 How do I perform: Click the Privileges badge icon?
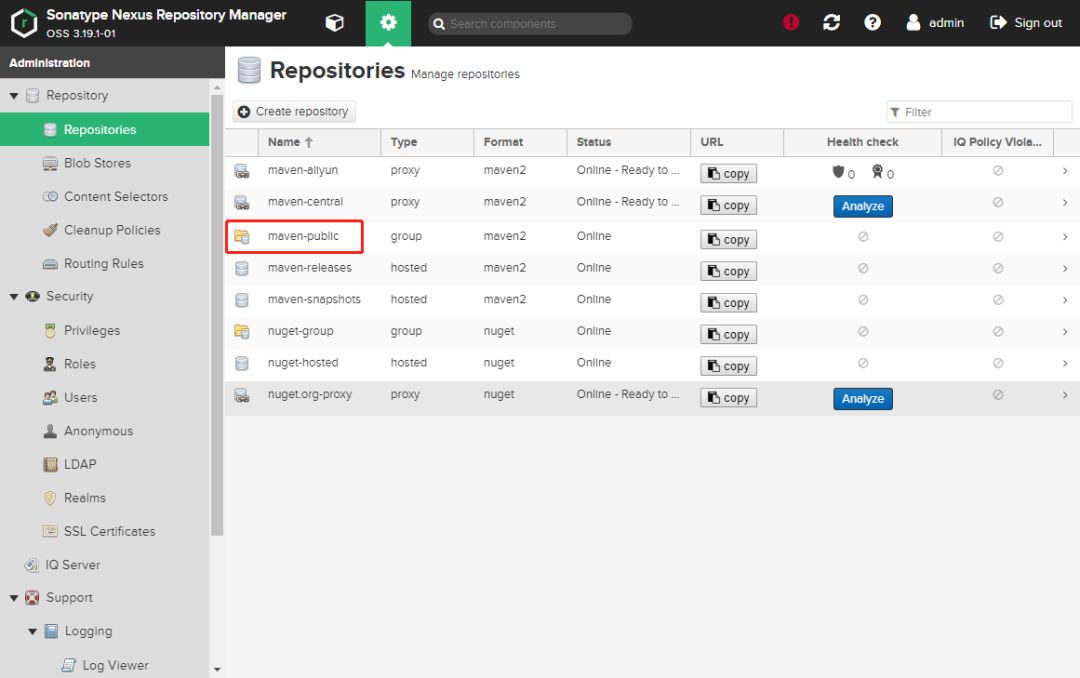(50, 331)
